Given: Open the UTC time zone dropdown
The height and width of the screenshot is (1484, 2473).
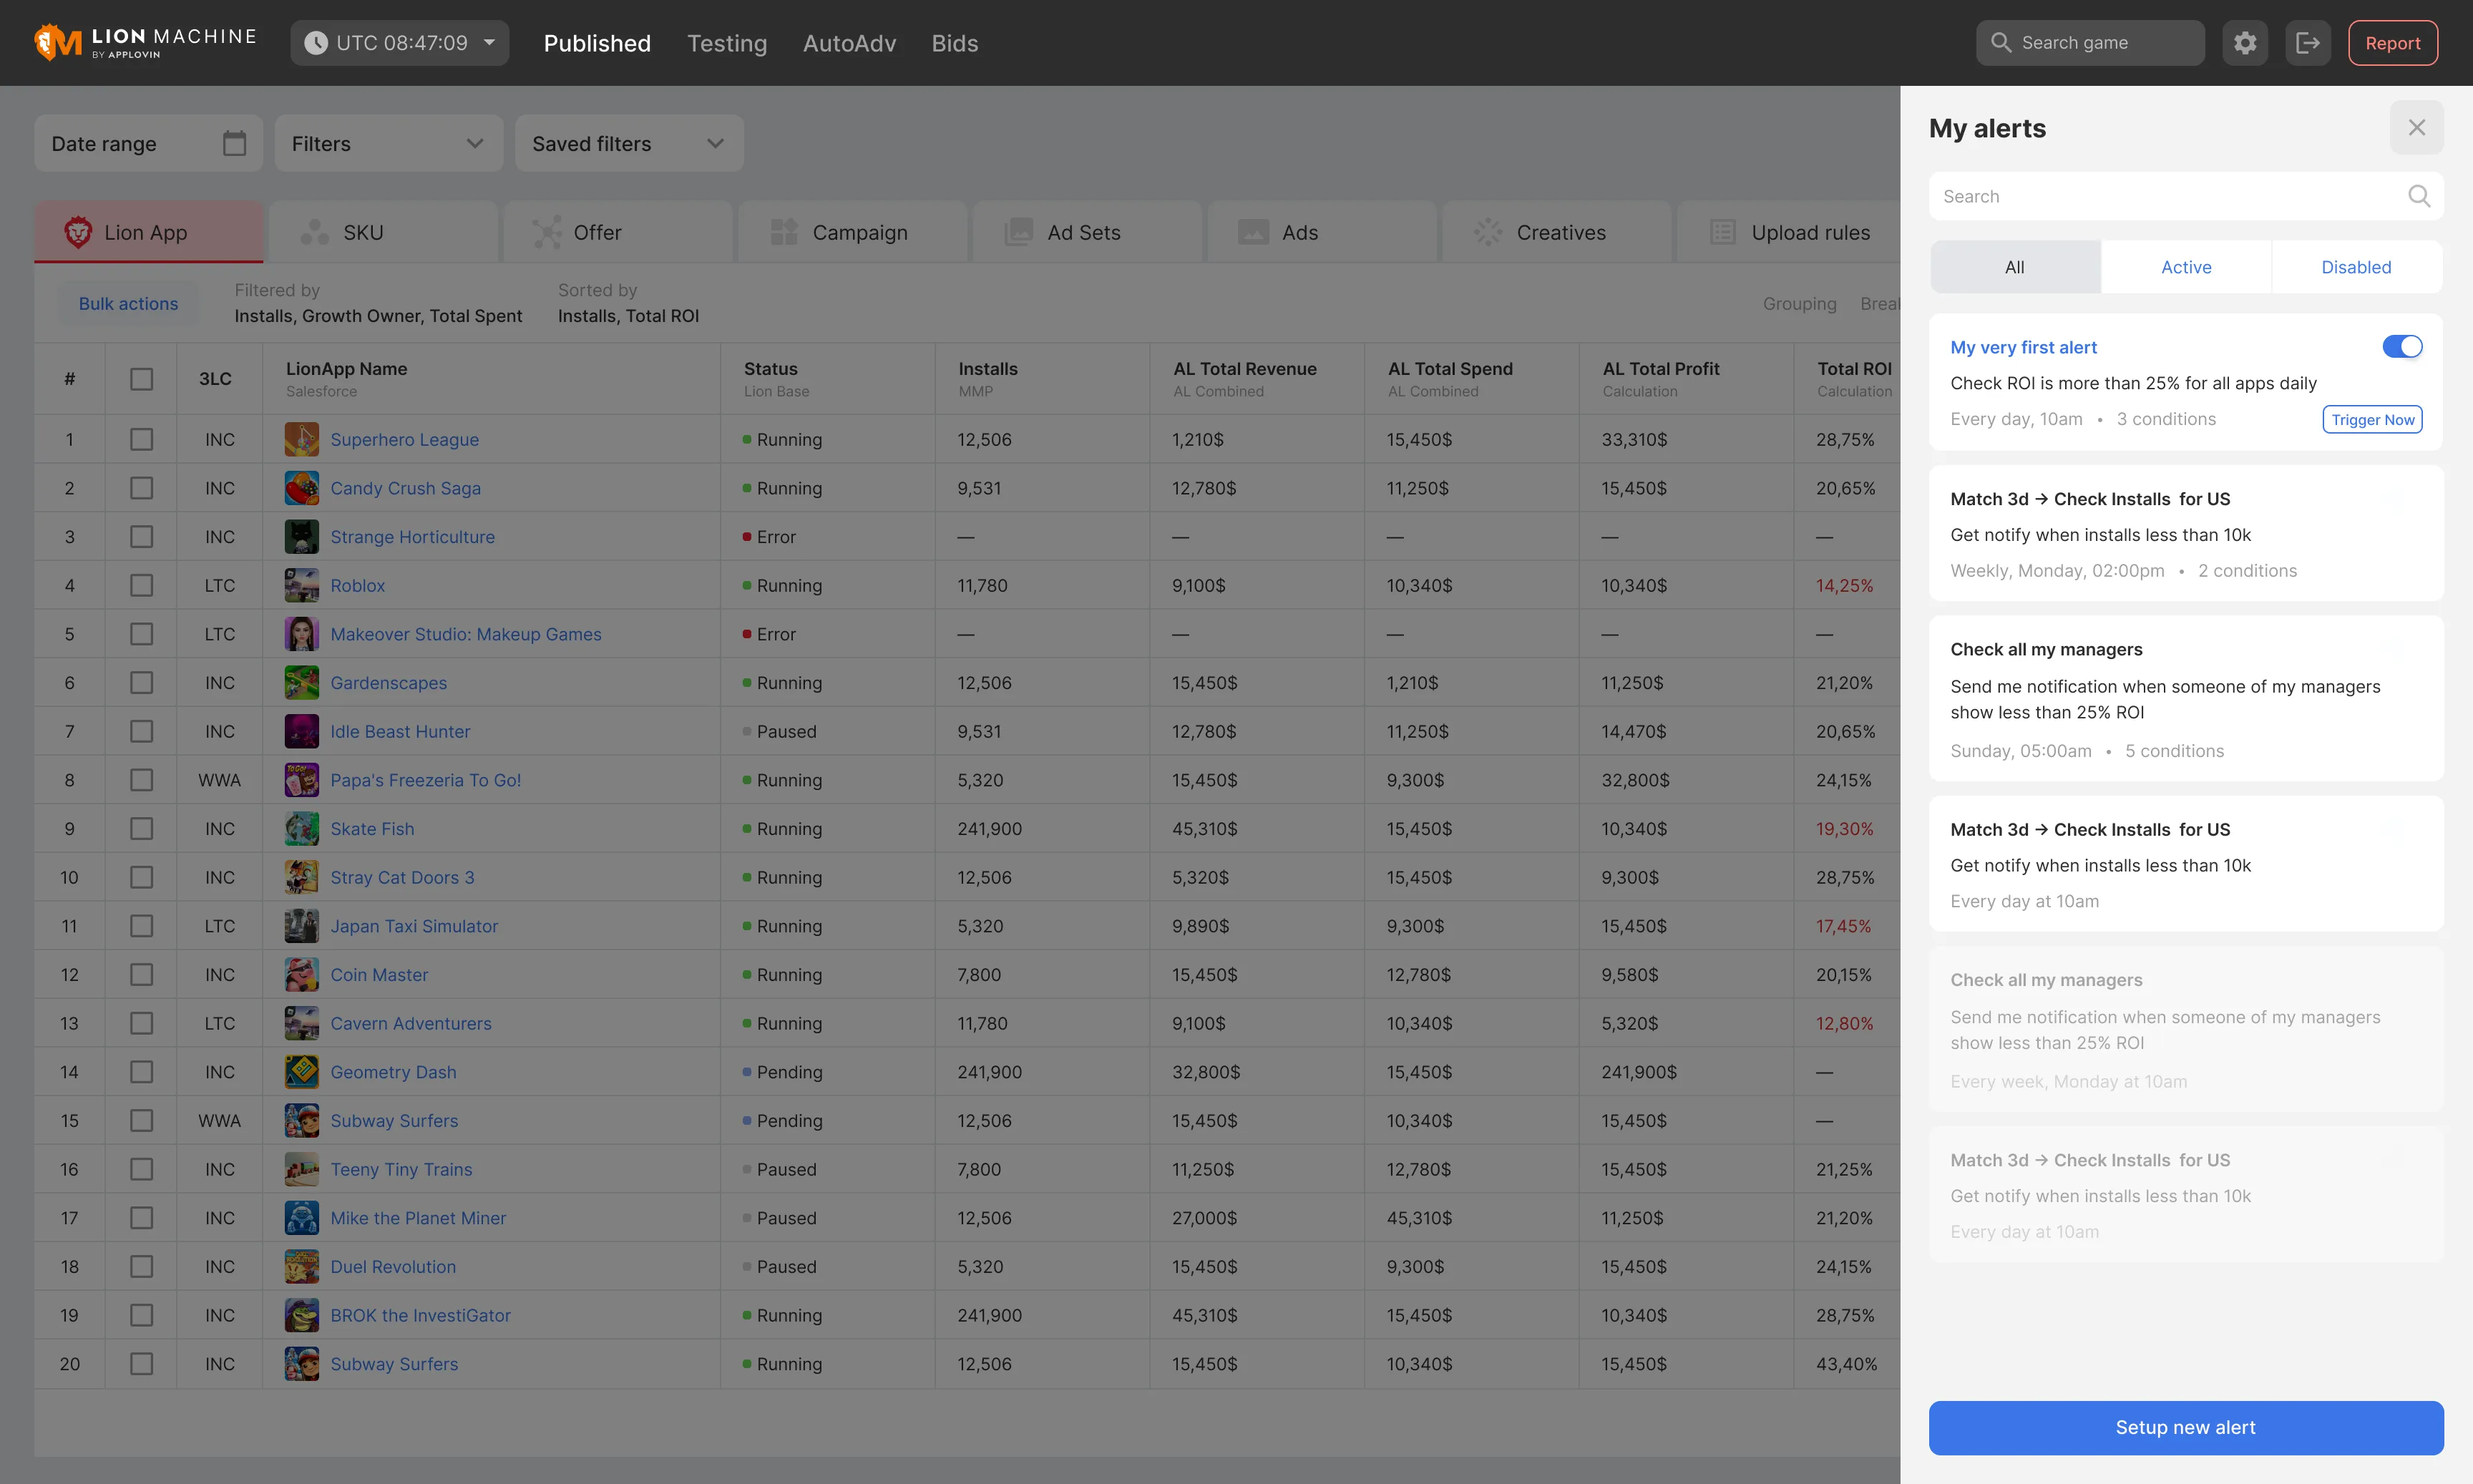Looking at the screenshot, I should point(400,43).
